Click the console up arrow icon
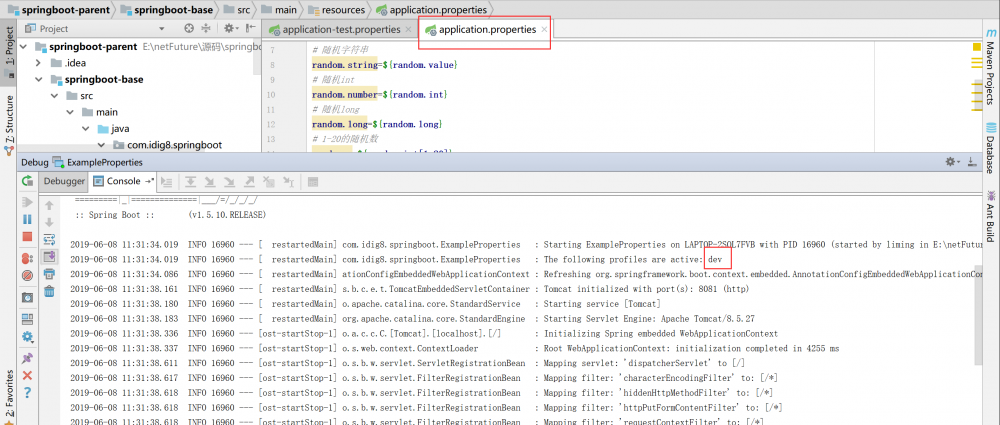 (49, 205)
